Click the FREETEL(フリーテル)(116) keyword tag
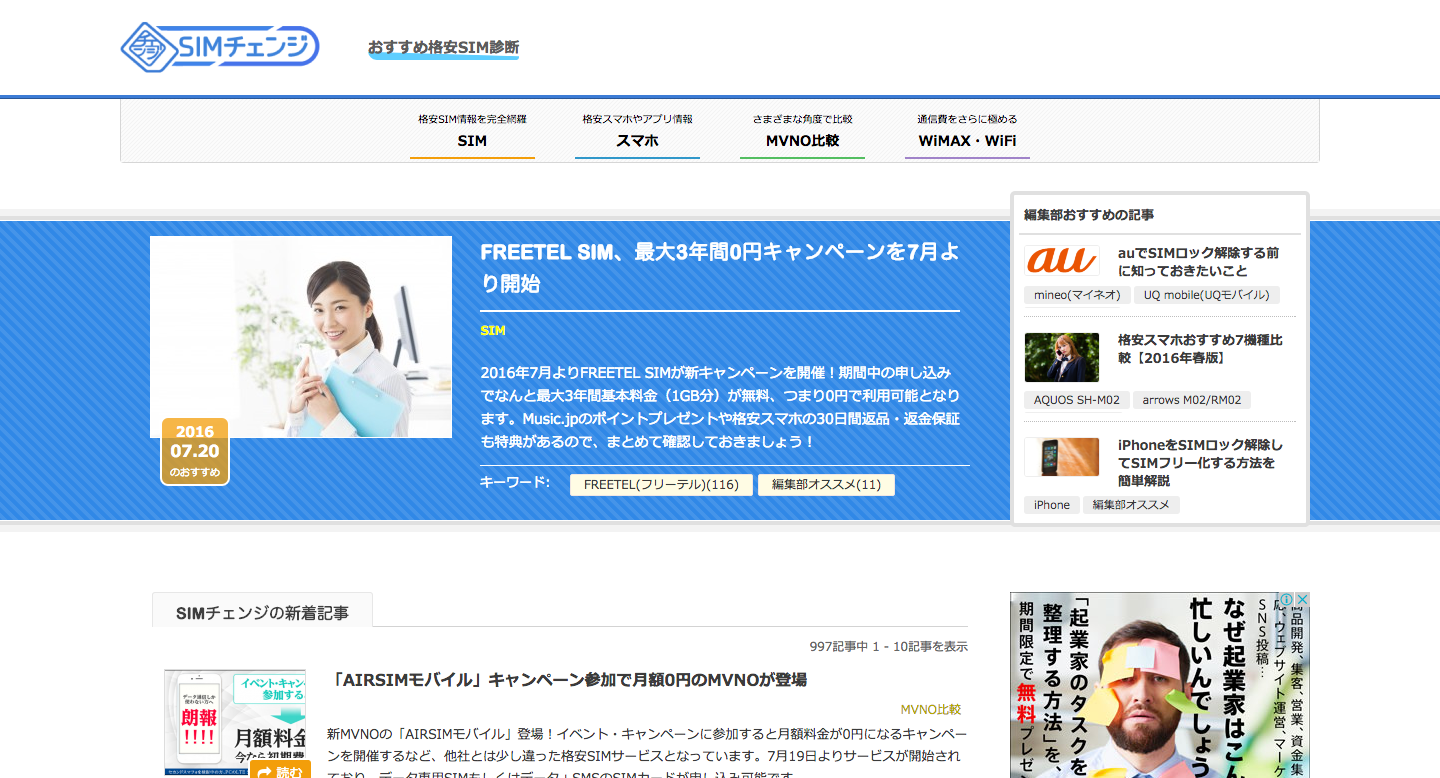Screen dimensions: 1440x778 [x=661, y=485]
